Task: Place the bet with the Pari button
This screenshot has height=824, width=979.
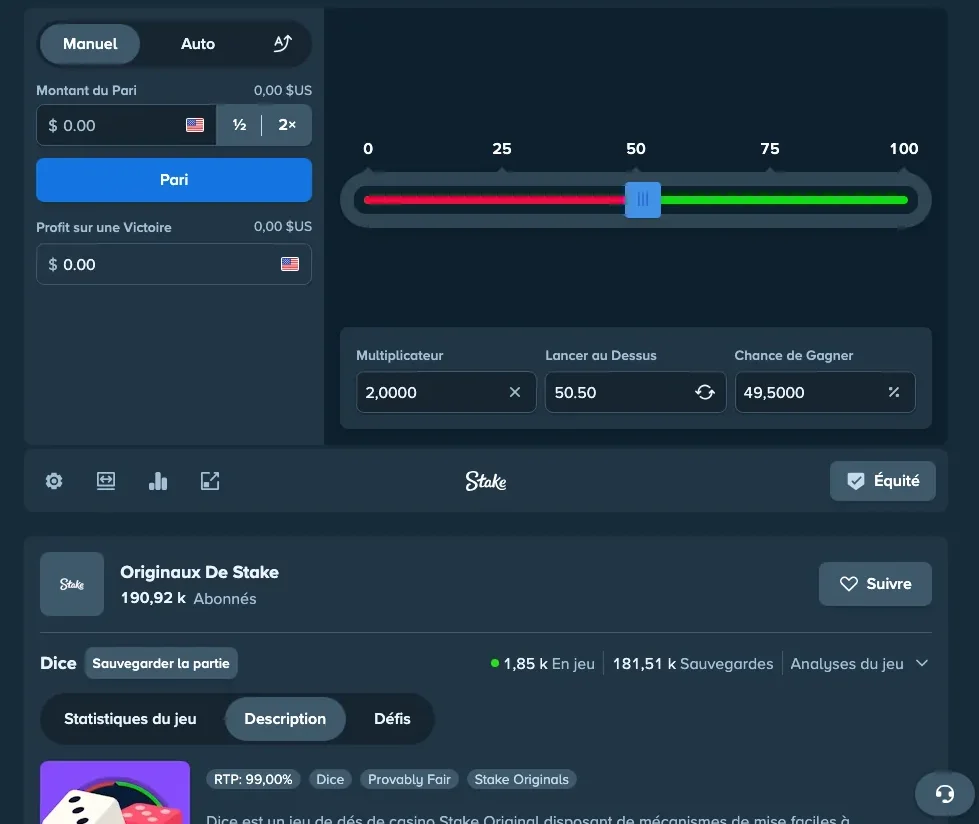Action: (174, 180)
